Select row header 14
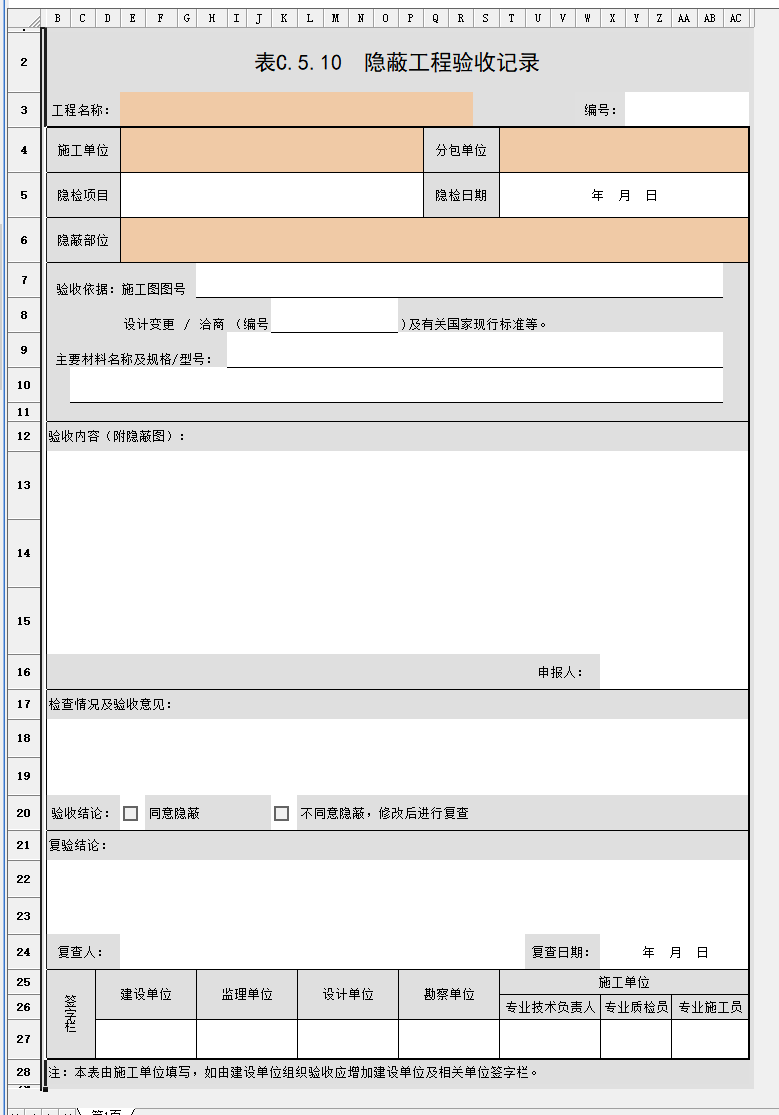 tap(24, 553)
